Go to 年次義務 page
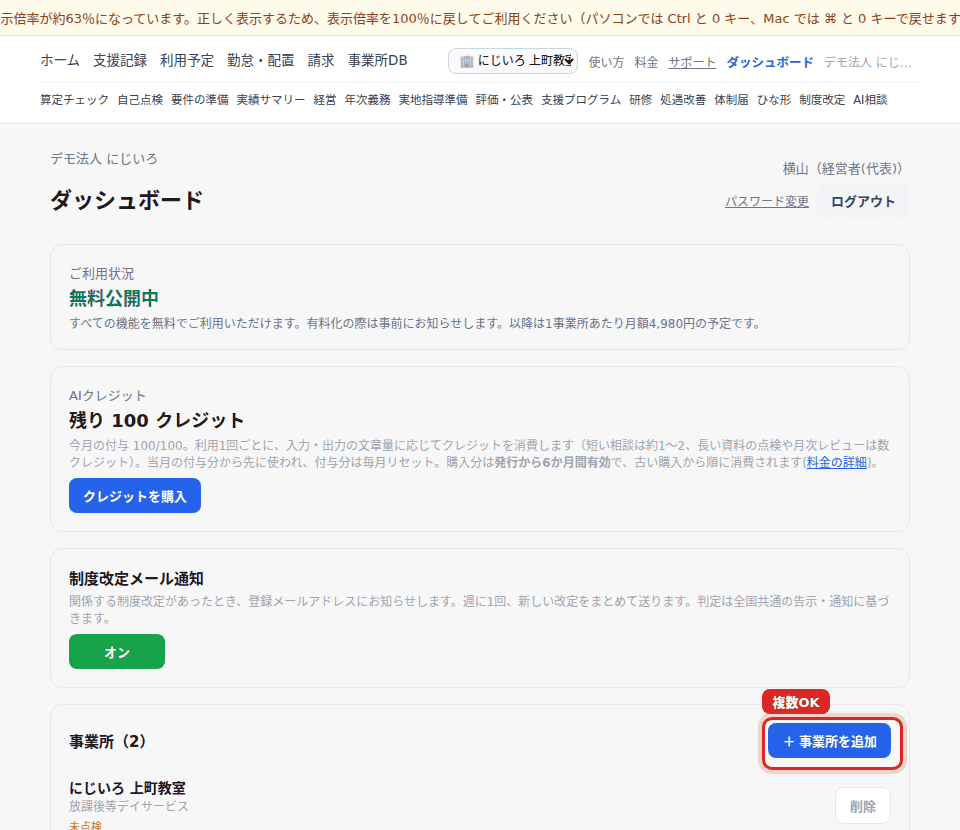960x830 pixels. point(367,100)
